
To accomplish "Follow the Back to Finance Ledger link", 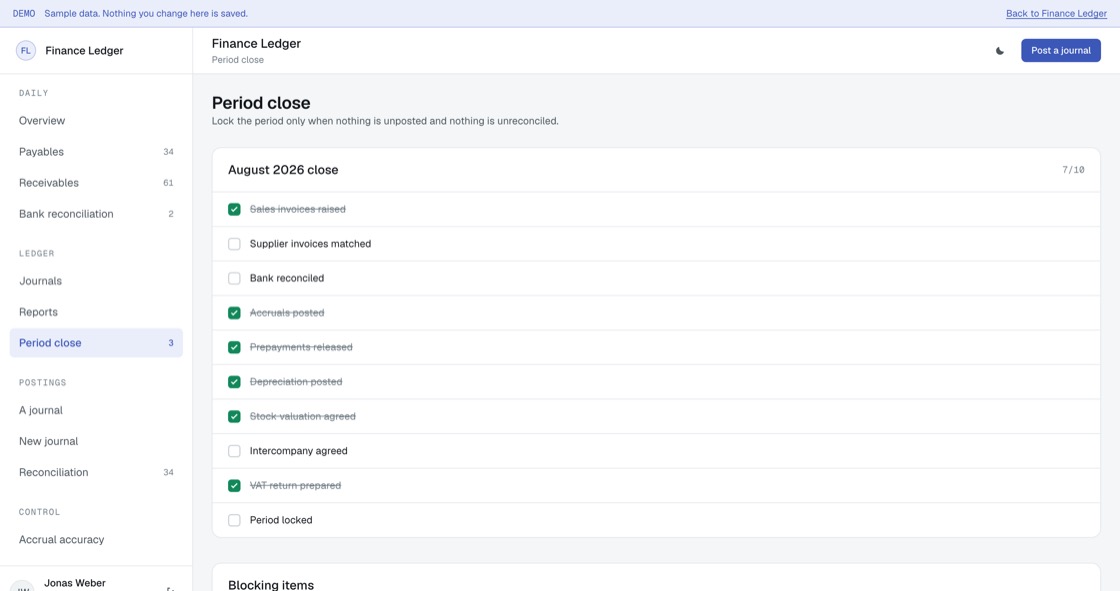I will pos(1056,14).
